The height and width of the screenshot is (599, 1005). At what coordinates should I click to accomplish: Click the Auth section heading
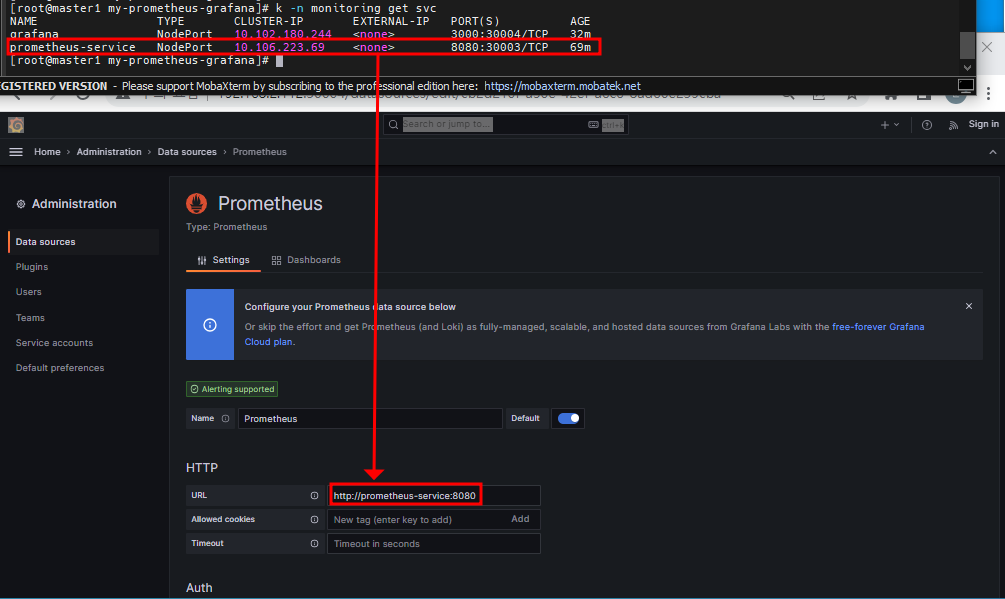(x=199, y=587)
